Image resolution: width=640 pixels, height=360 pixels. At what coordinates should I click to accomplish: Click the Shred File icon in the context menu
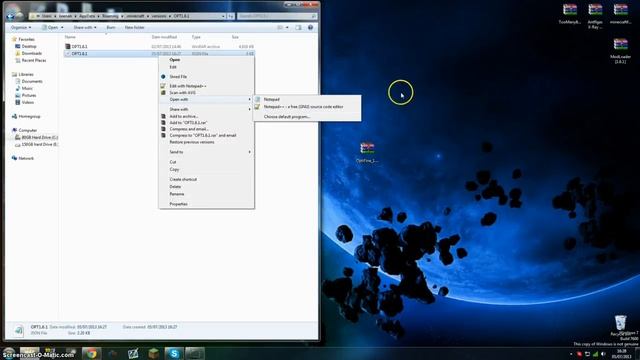(163, 77)
